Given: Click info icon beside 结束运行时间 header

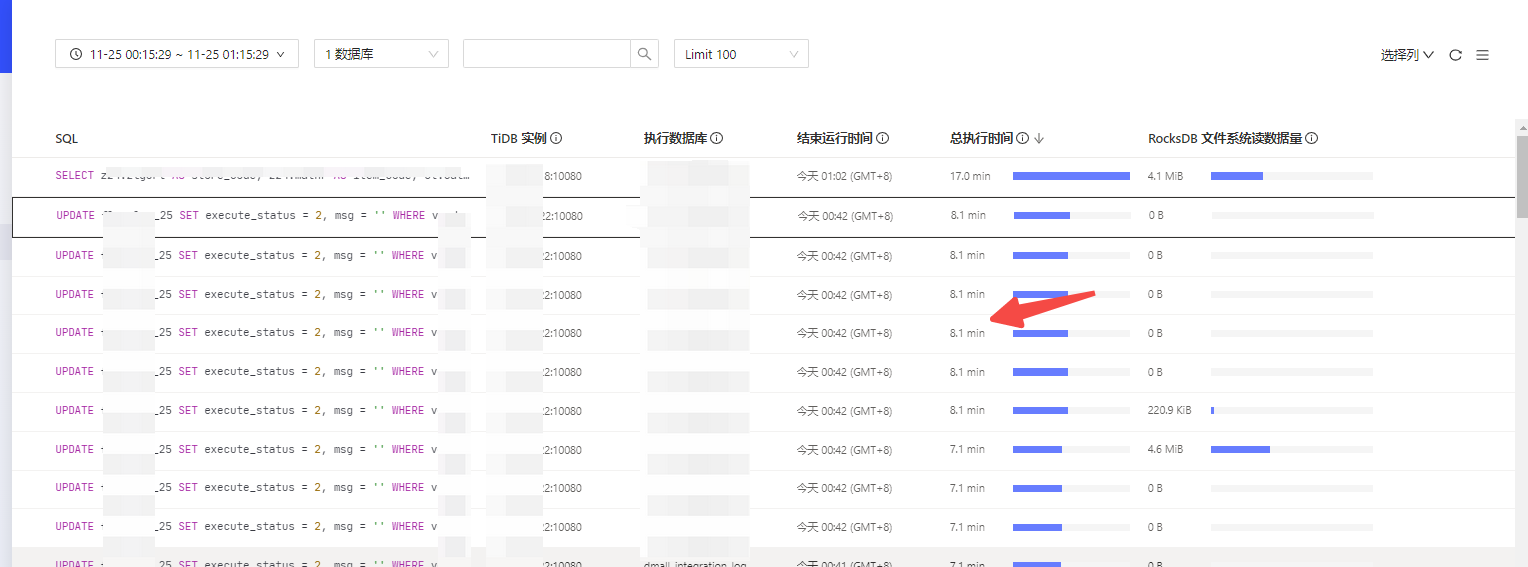Looking at the screenshot, I should (883, 139).
